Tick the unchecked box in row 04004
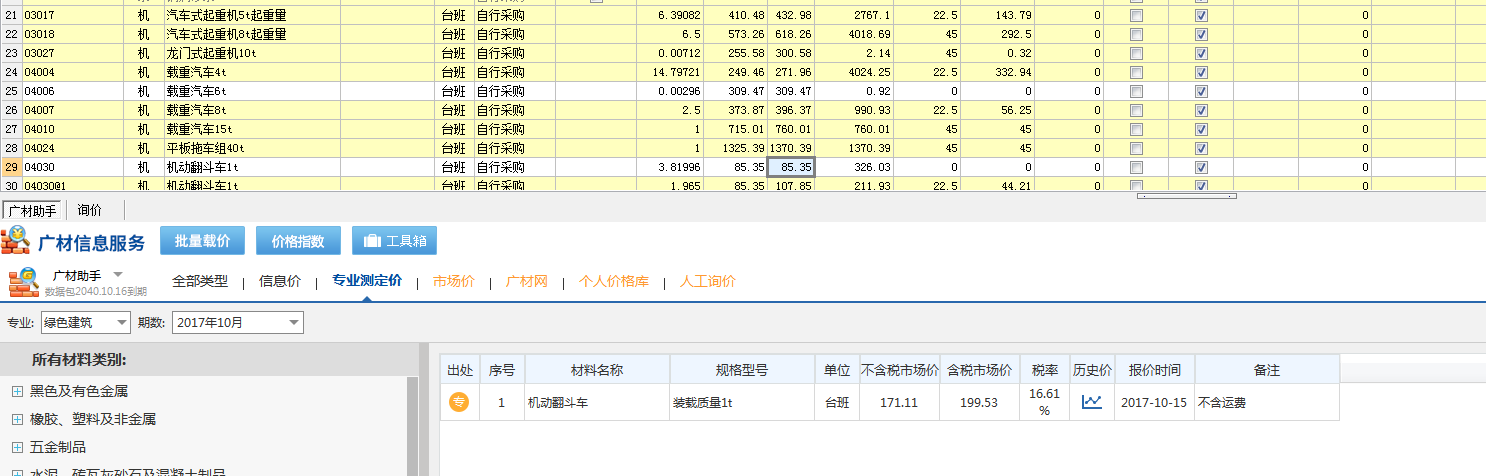This screenshot has height=476, width=1486. click(x=1136, y=72)
